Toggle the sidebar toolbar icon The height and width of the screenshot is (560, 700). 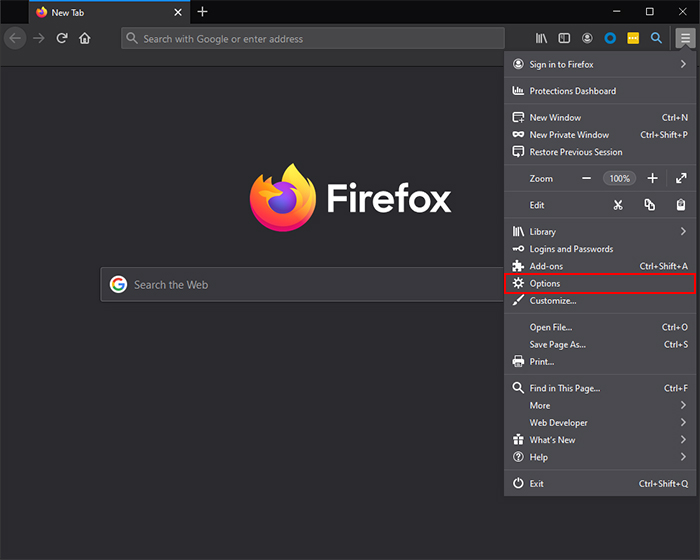[x=564, y=38]
